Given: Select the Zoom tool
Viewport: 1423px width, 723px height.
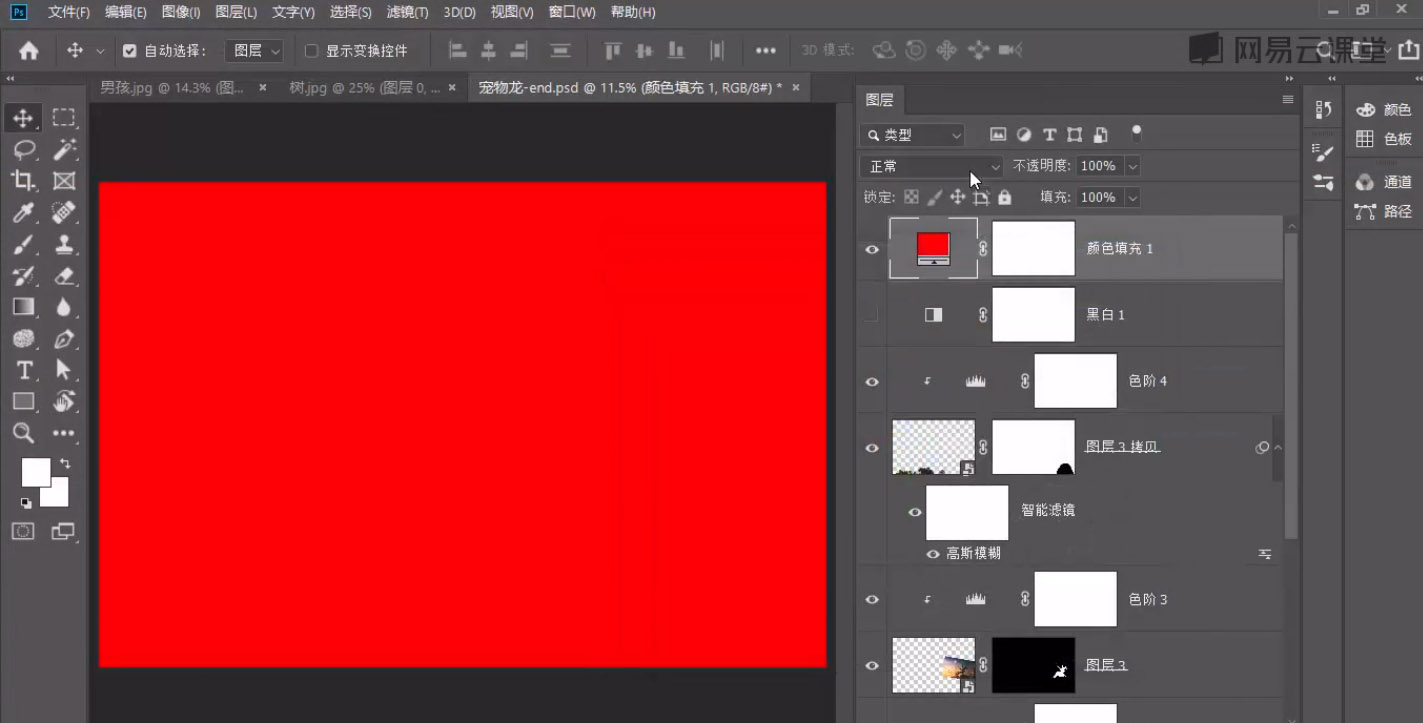Looking at the screenshot, I should (x=23, y=433).
